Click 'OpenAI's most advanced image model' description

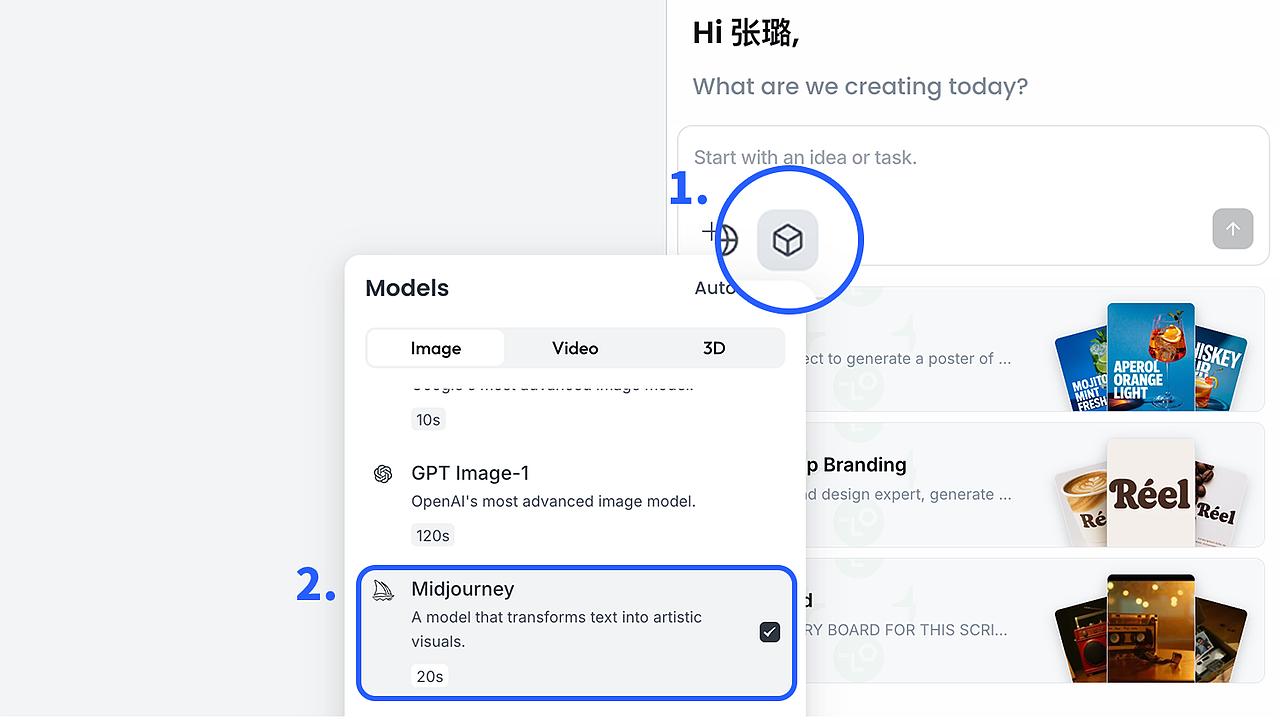(553, 501)
